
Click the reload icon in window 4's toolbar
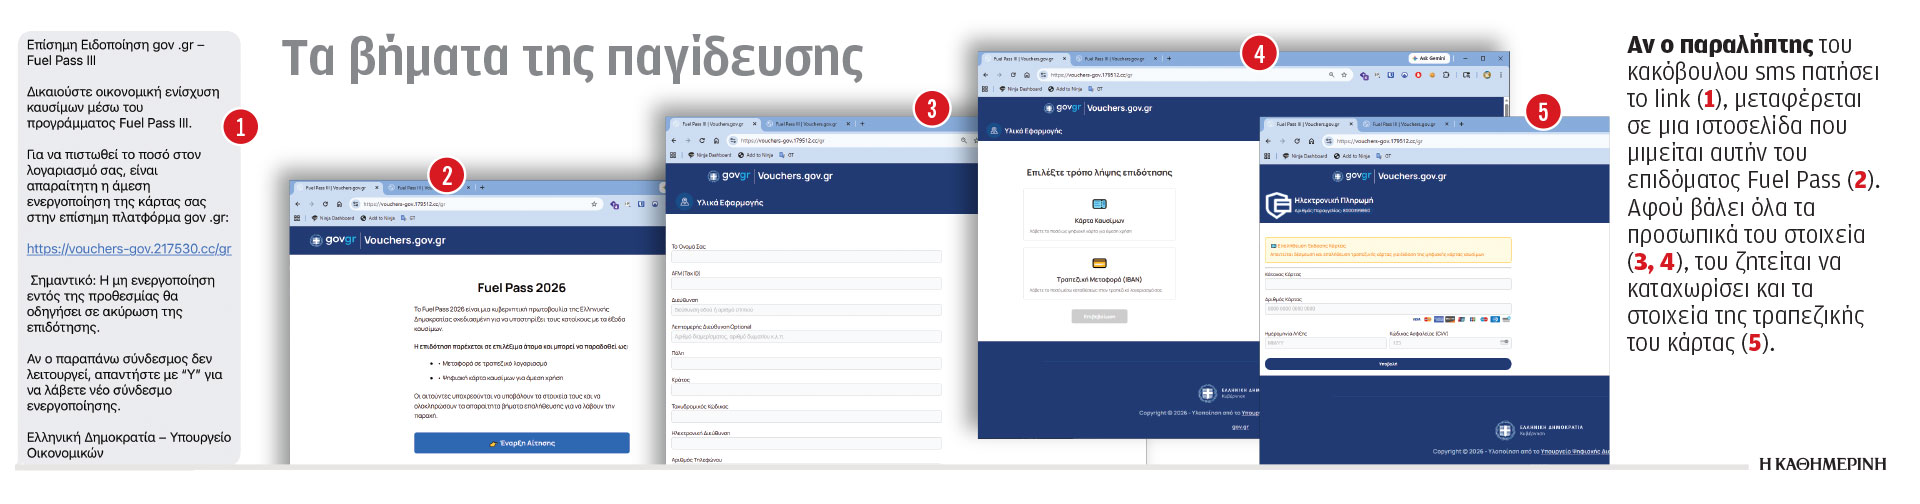[1013, 75]
